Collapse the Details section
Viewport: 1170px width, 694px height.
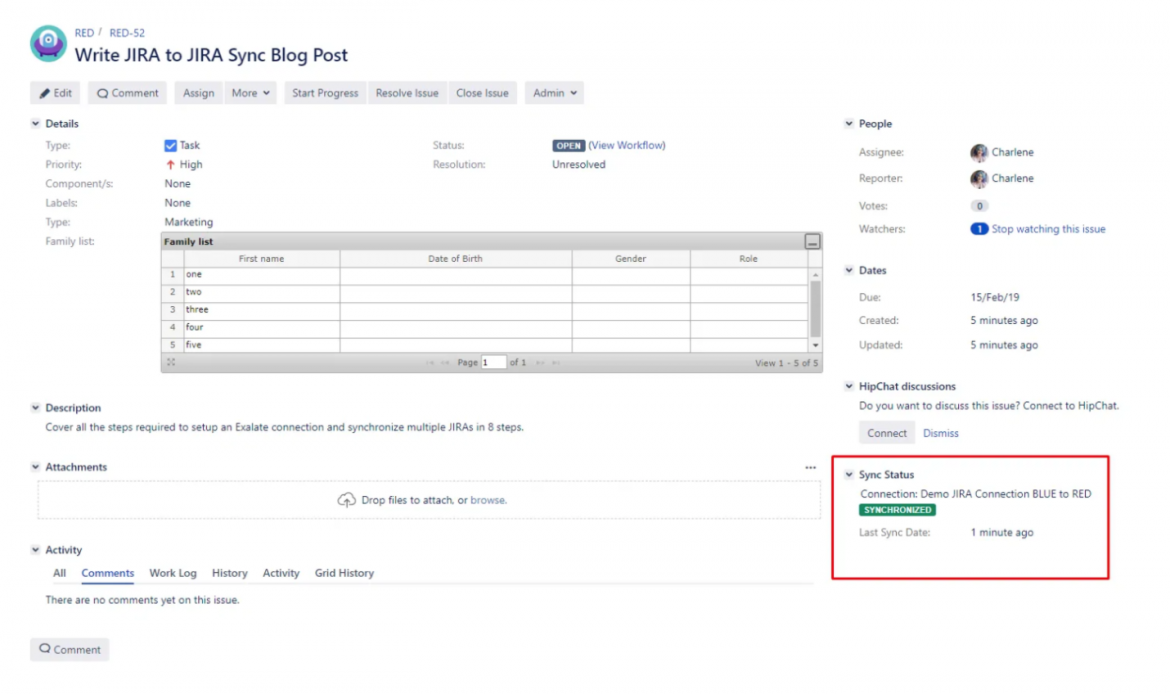click(35, 124)
